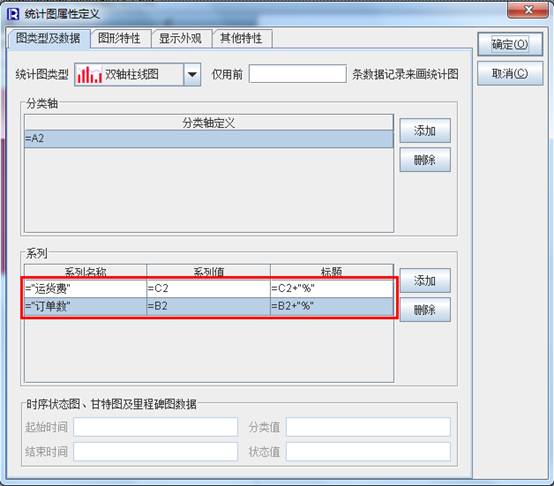Click 删除 button in 分类轴 section
554x486 pixels.
425,160
